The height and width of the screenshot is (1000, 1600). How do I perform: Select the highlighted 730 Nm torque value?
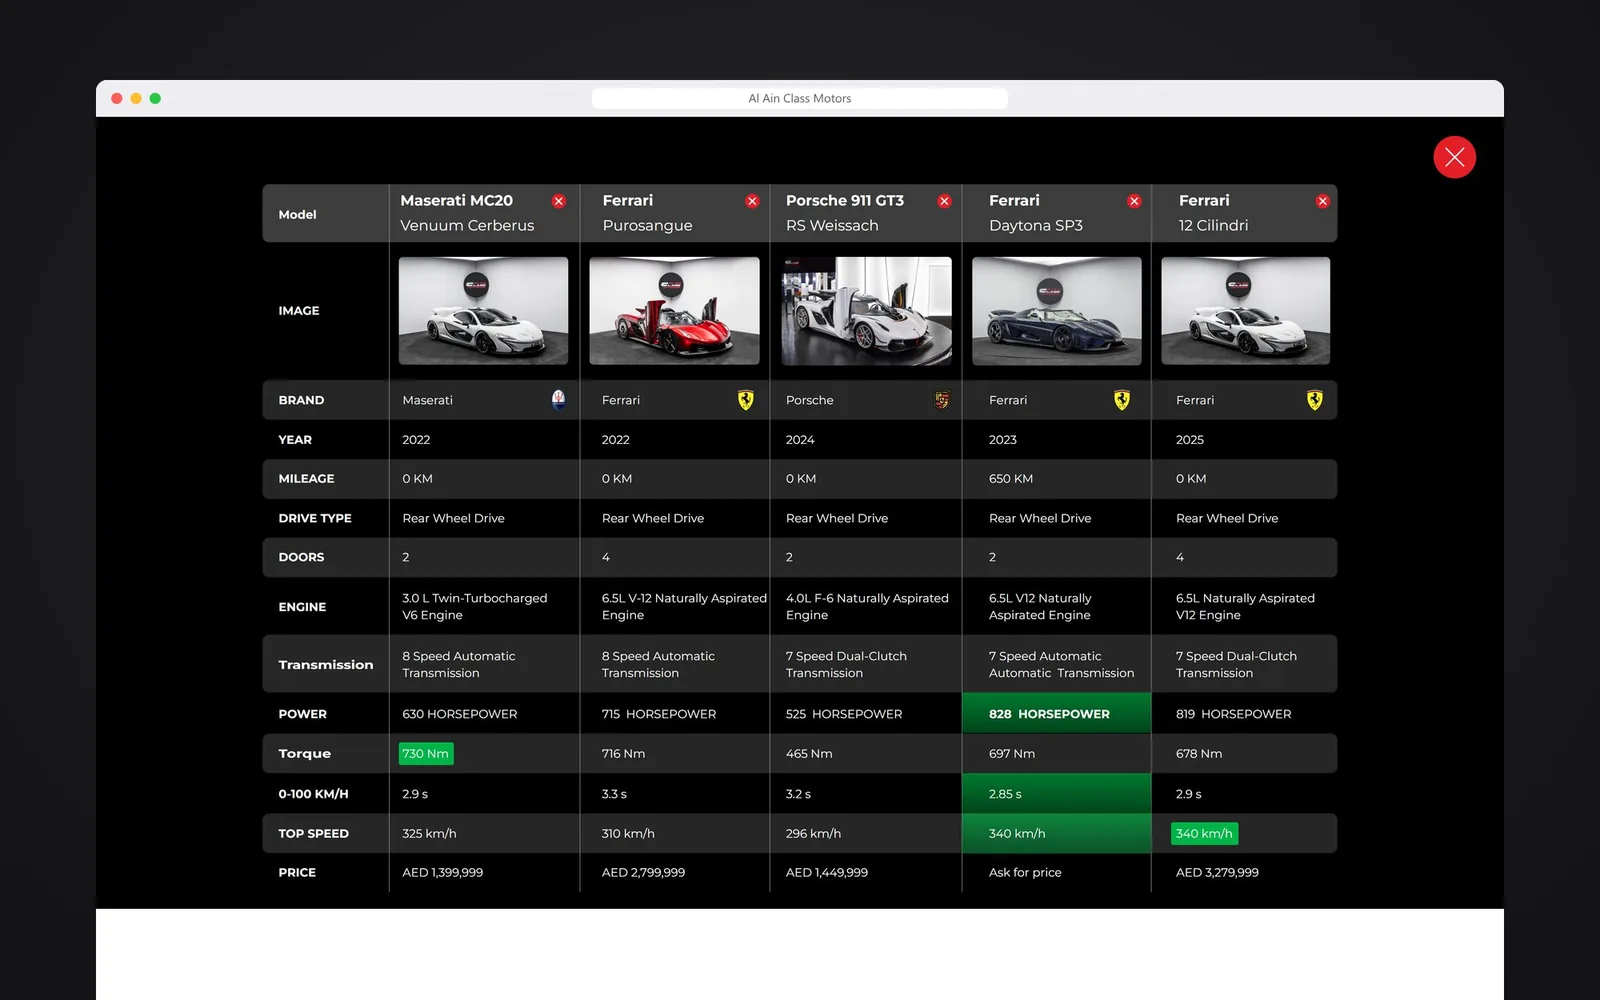click(426, 754)
